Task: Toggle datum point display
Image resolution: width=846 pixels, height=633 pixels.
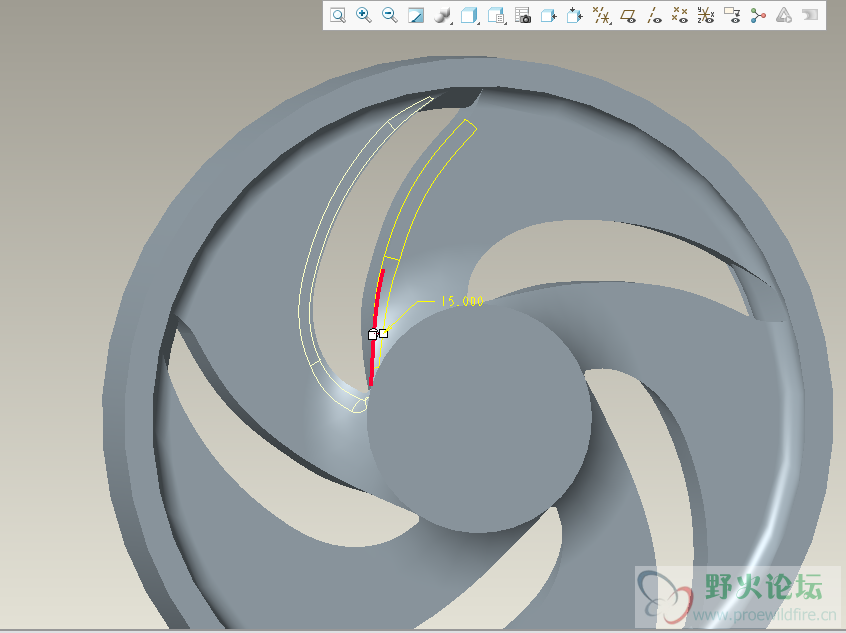Action: click(680, 15)
